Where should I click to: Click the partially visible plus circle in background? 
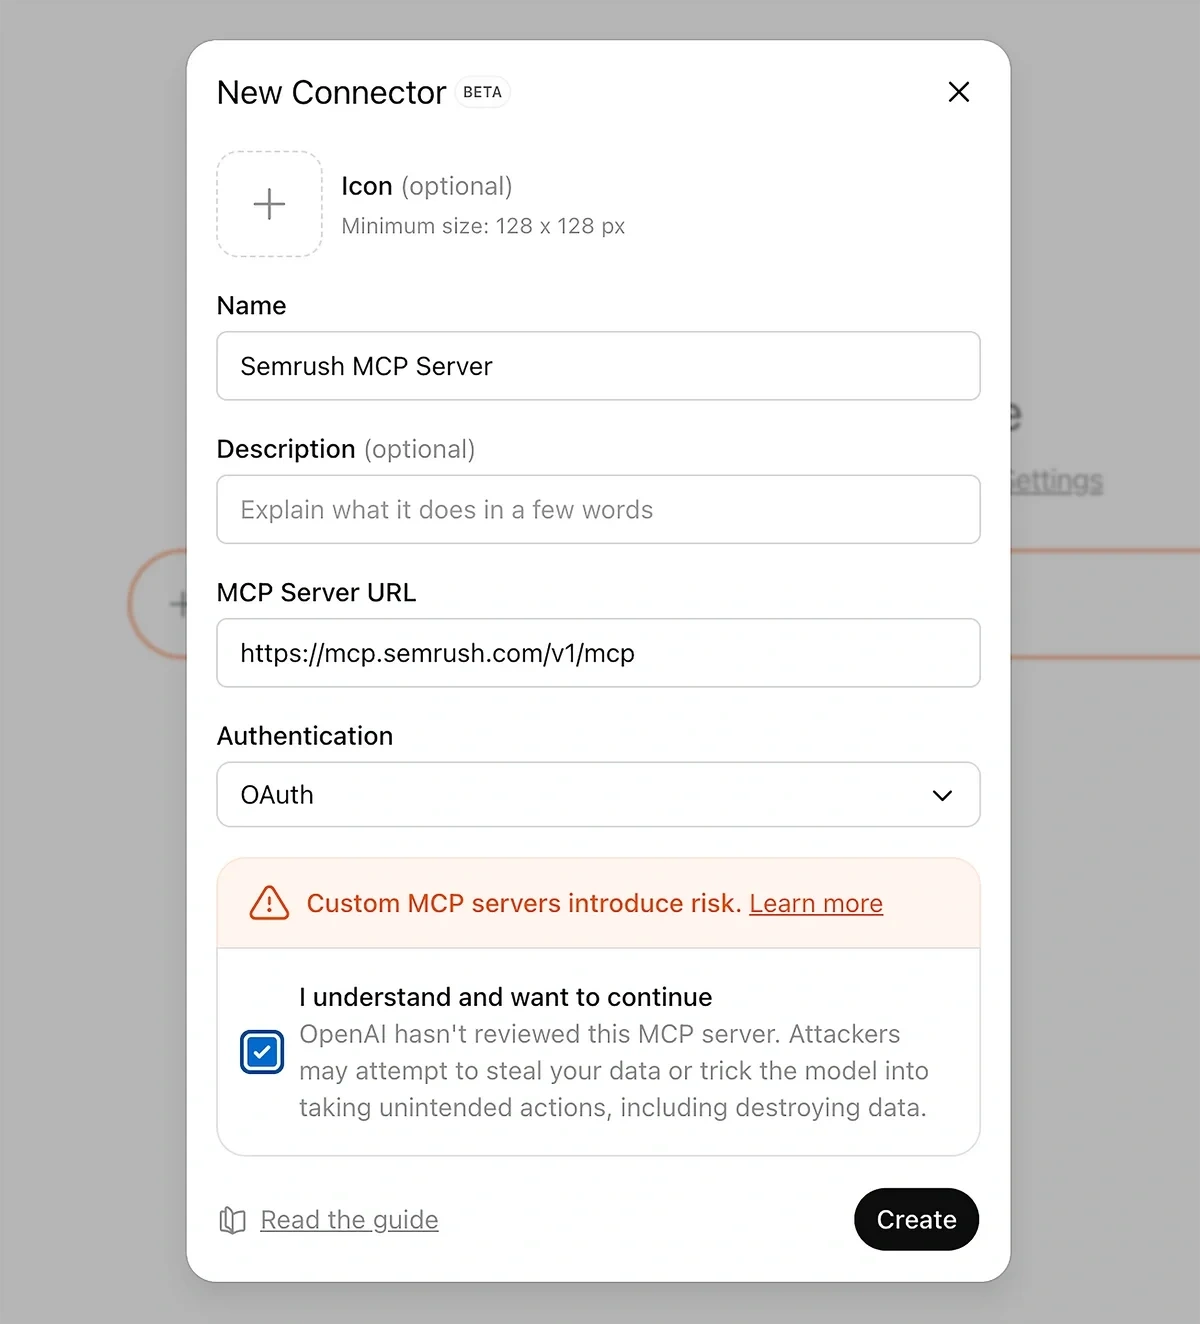tap(175, 605)
